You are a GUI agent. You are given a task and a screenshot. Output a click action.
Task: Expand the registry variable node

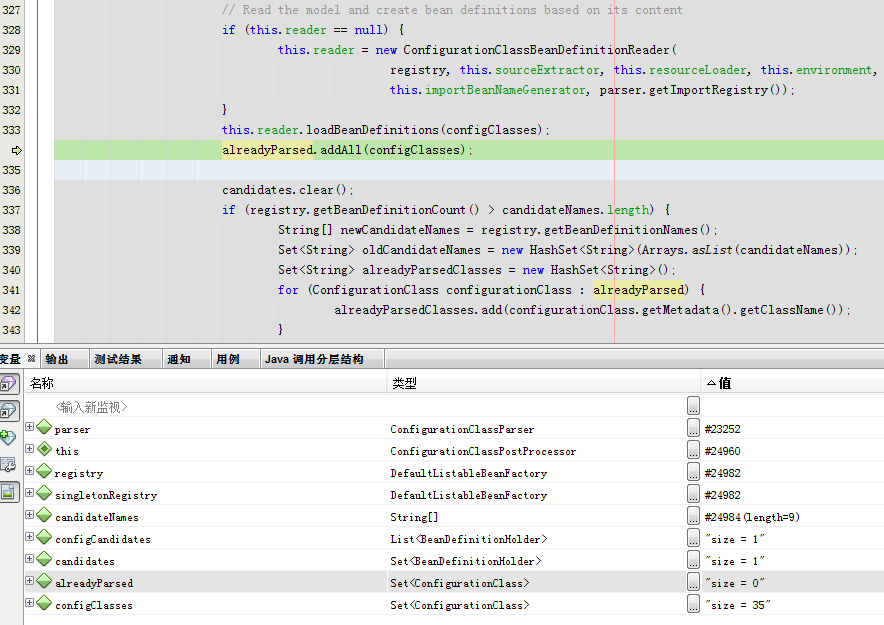coord(29,471)
